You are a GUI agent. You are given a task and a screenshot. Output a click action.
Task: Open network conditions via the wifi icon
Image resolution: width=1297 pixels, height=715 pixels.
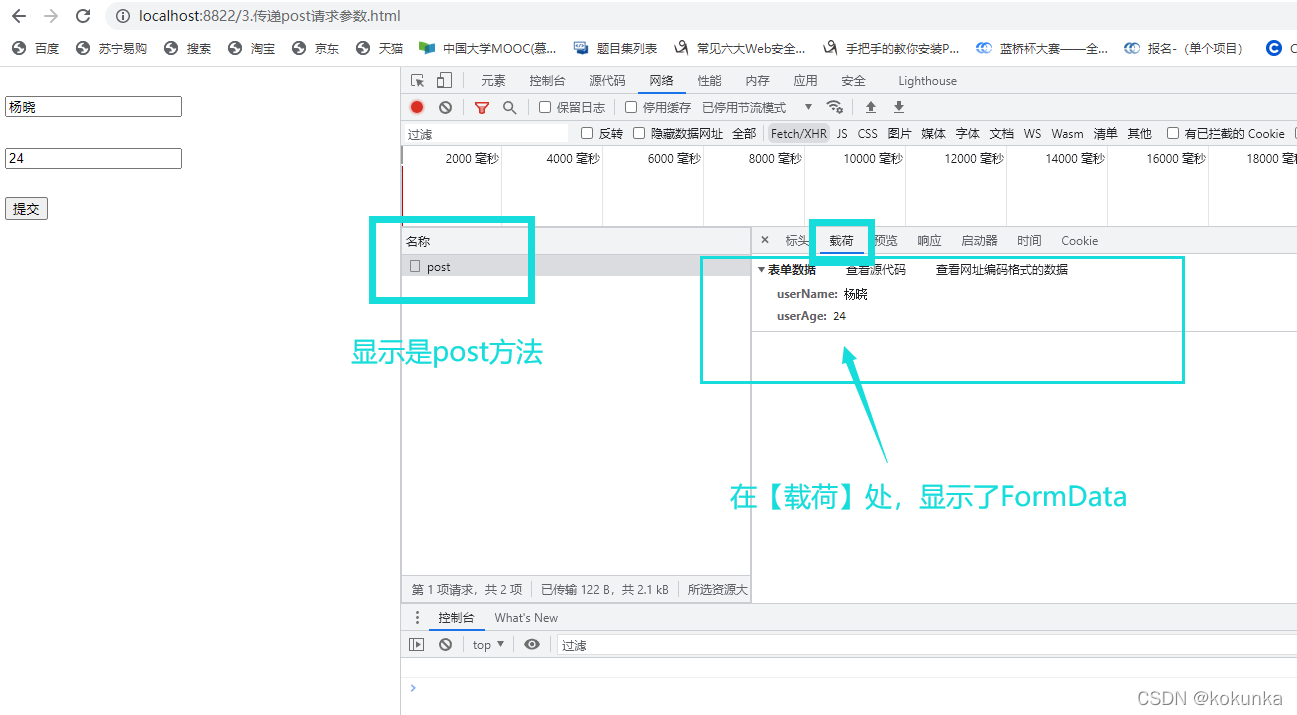[x=835, y=107]
